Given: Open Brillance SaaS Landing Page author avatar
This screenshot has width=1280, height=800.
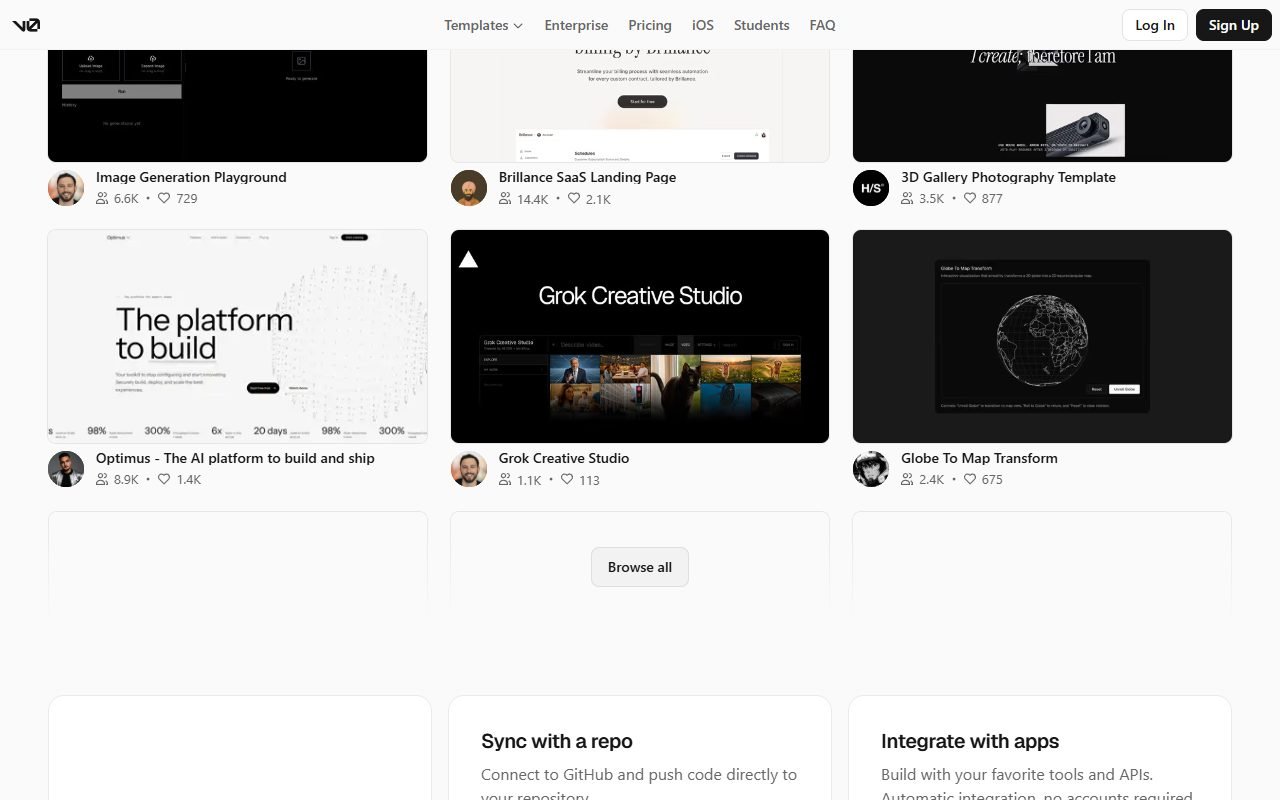Looking at the screenshot, I should (x=469, y=188).
